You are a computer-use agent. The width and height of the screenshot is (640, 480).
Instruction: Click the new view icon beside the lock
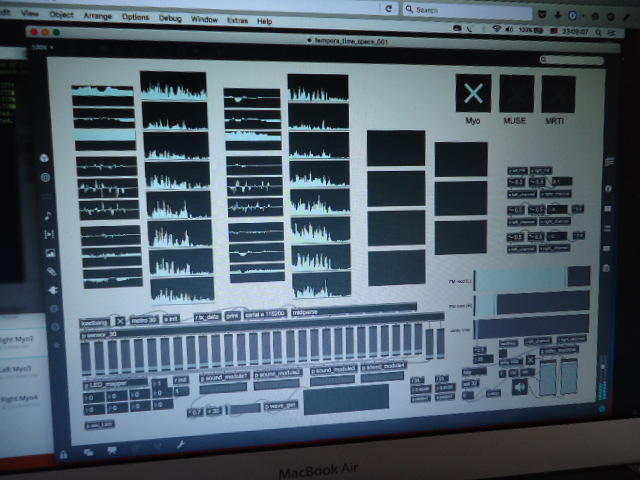click(88, 452)
